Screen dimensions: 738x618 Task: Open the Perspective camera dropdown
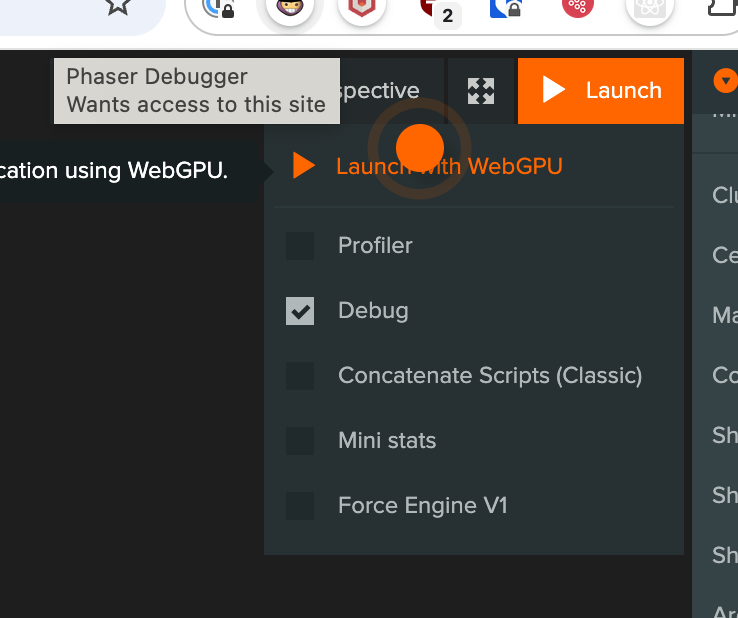tap(390, 91)
